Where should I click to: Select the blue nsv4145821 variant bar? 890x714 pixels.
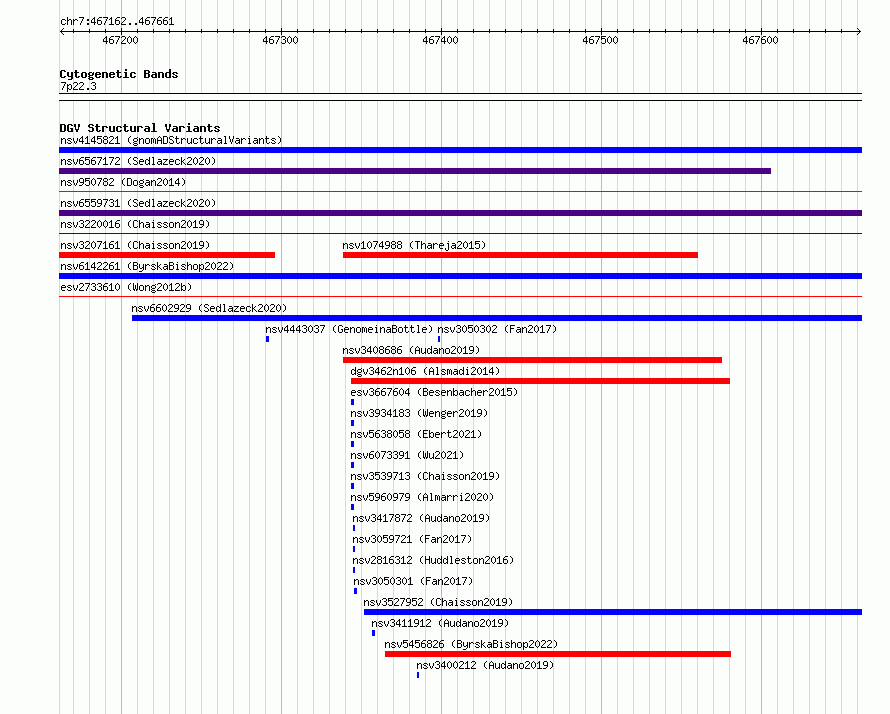point(460,150)
